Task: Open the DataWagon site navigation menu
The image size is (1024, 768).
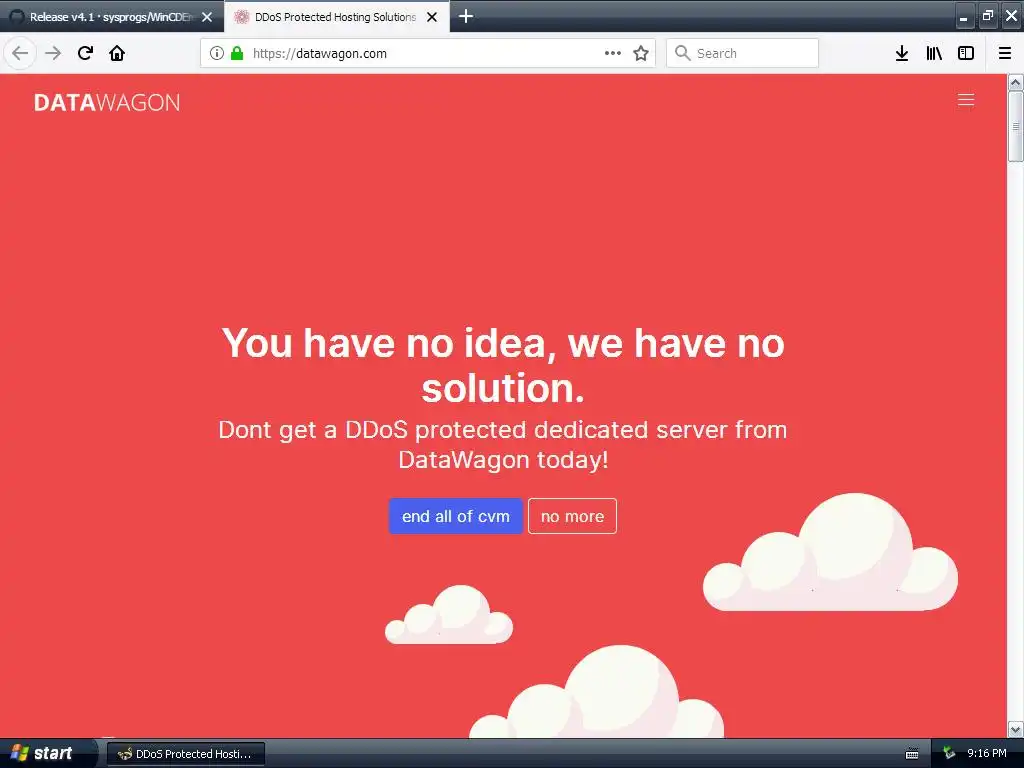Action: pyautogui.click(x=966, y=100)
